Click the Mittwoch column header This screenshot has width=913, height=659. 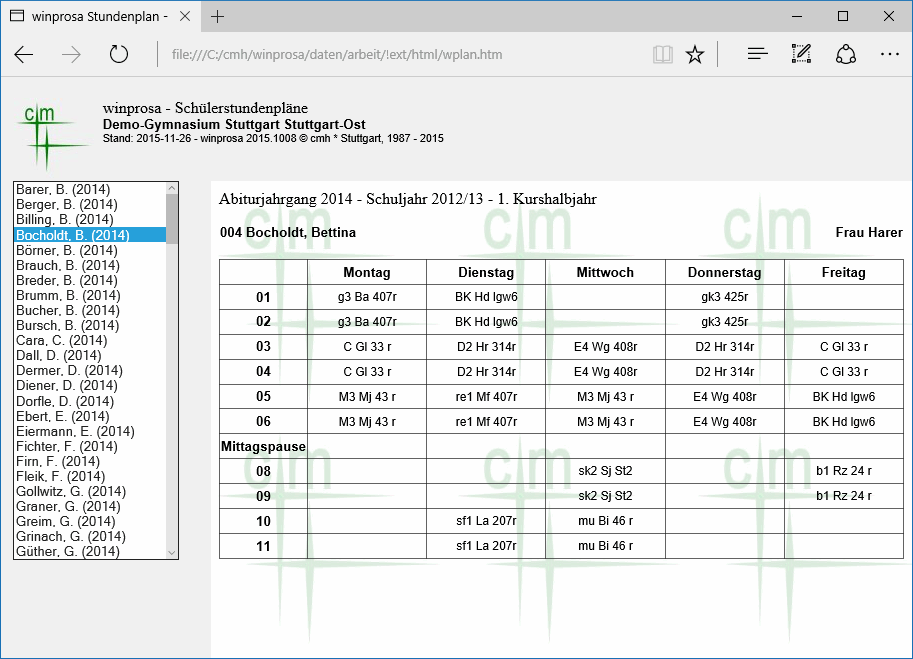click(x=605, y=272)
